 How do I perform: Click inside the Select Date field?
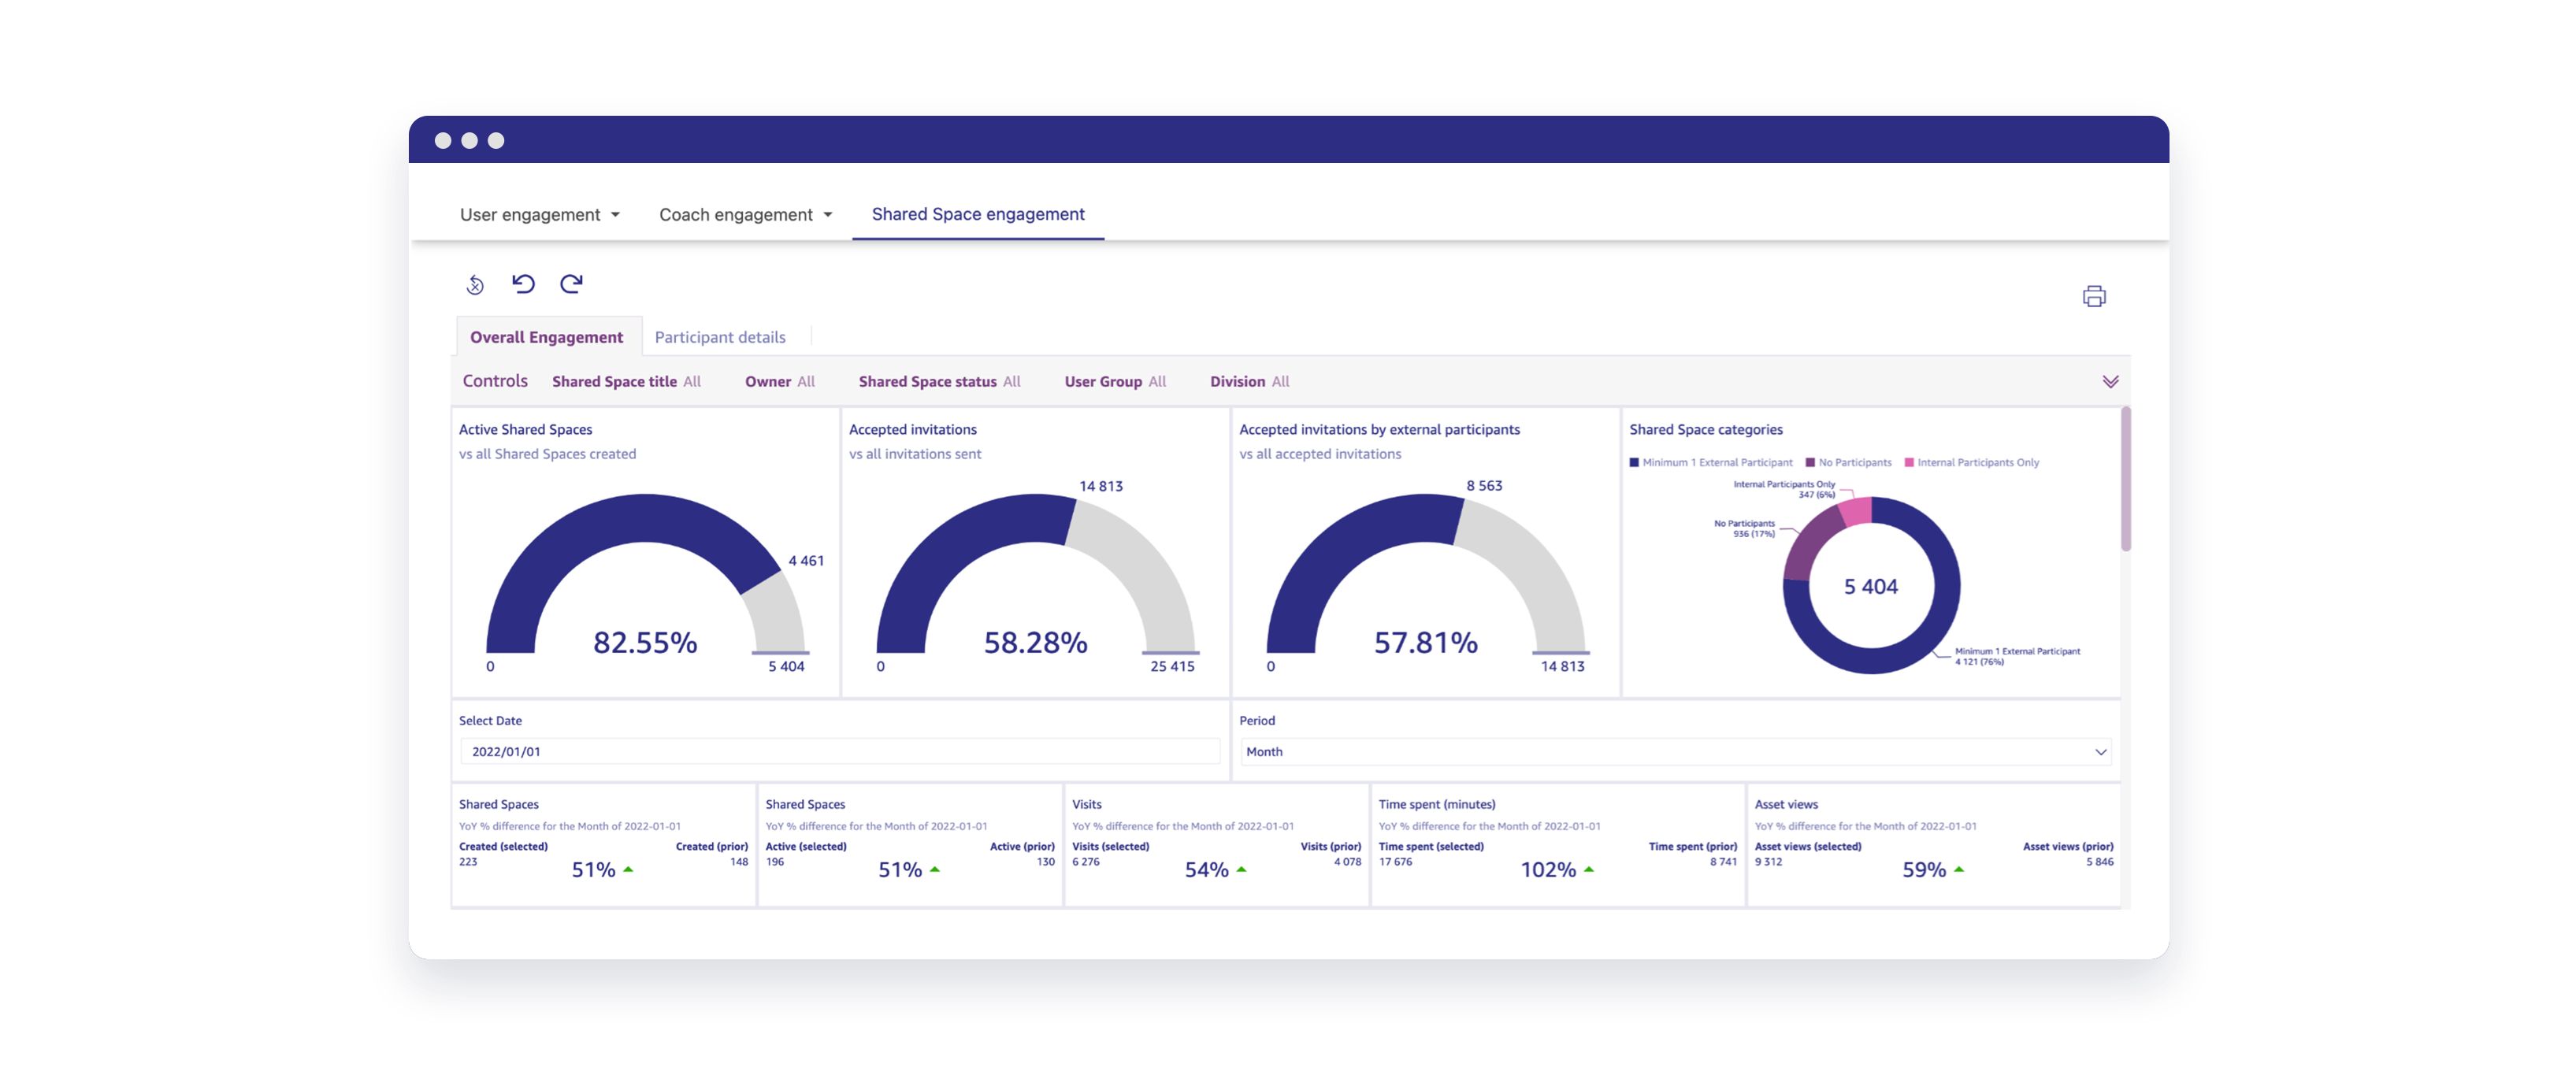coord(840,751)
